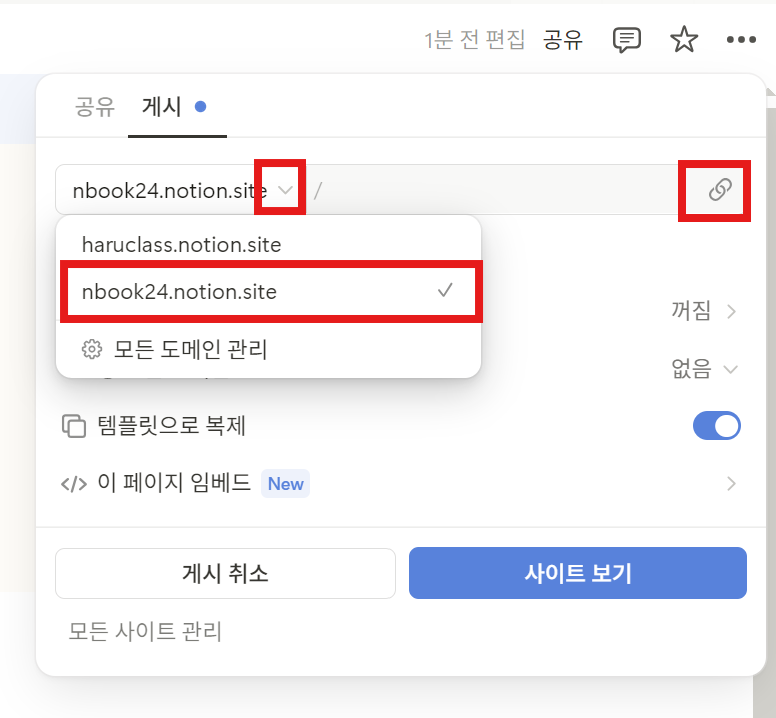The height and width of the screenshot is (718, 776).
Task: Click the gear icon for domain management
Action: [x=92, y=349]
